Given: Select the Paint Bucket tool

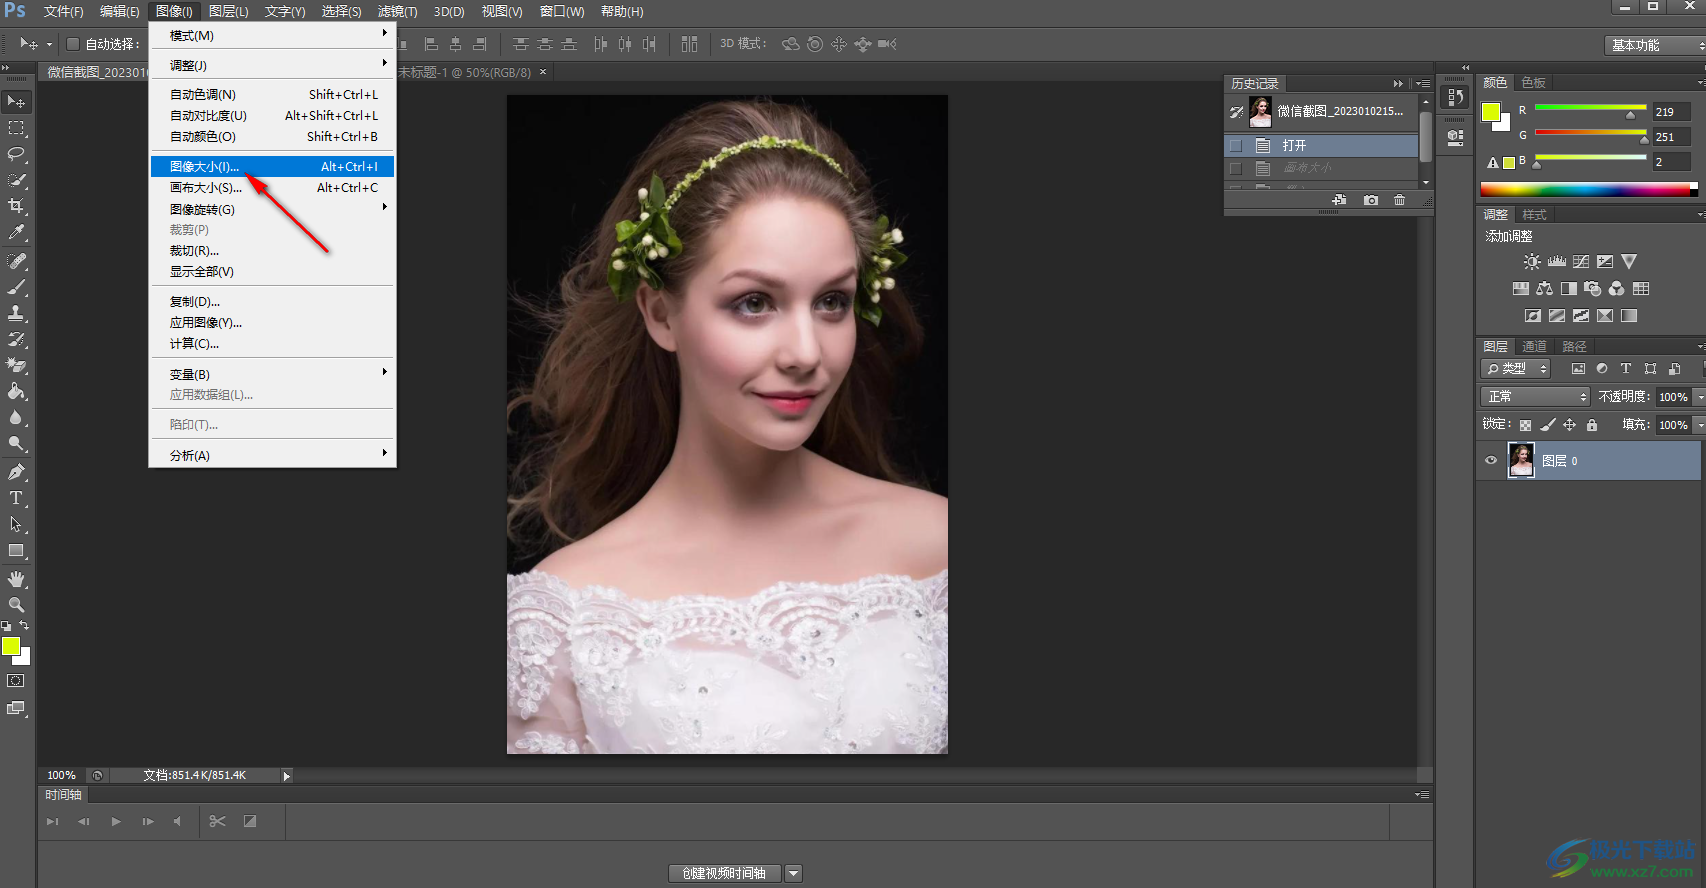Looking at the screenshot, I should pyautogui.click(x=17, y=391).
